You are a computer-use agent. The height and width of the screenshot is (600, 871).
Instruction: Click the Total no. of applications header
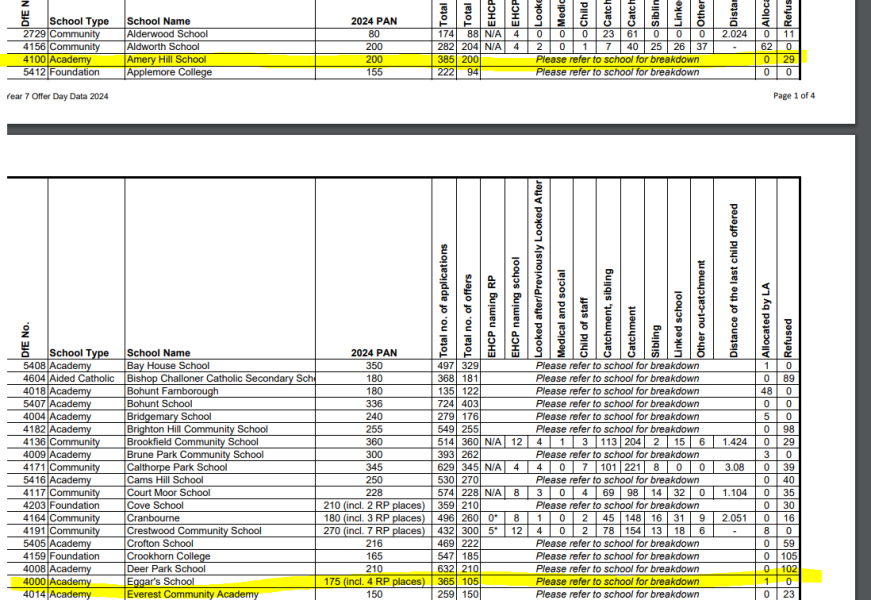coord(443,301)
